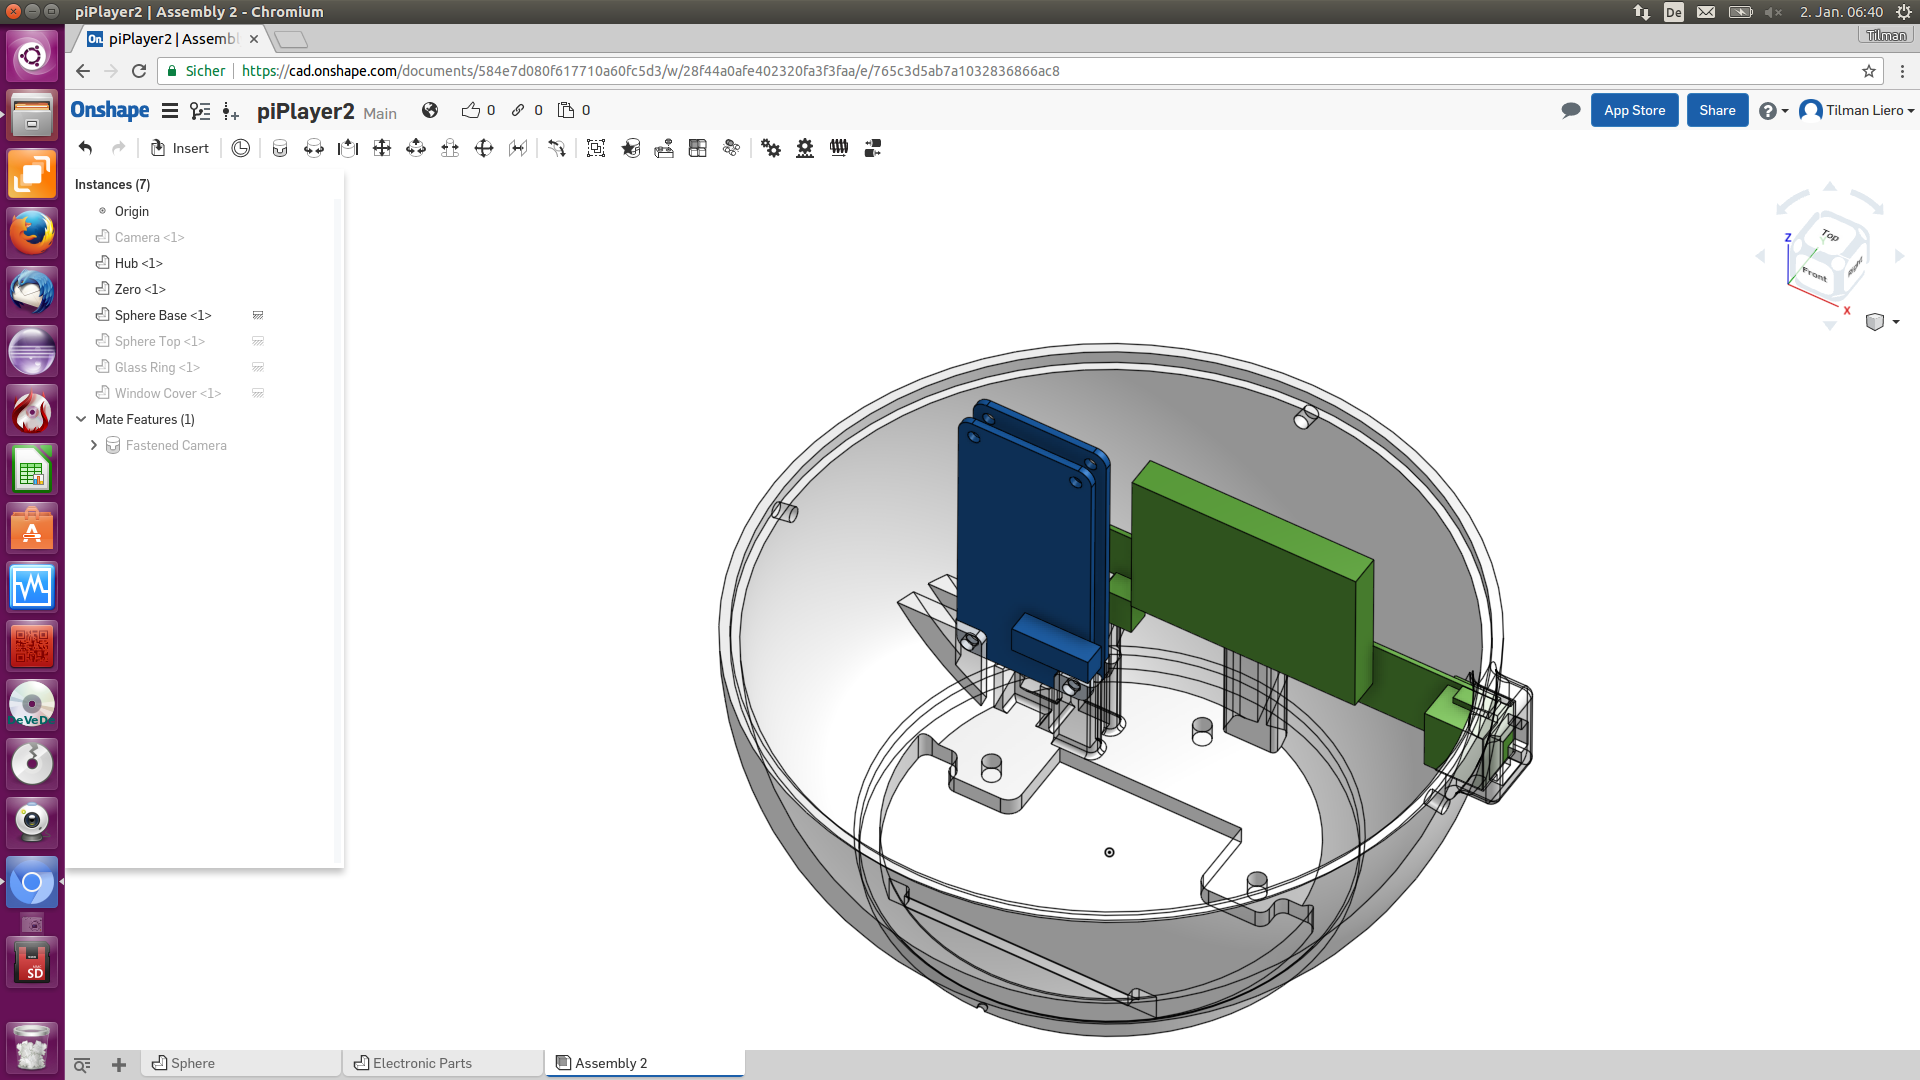Screen dimensions: 1920x1080
Task: Reload the page in Chromium
Action: (x=139, y=71)
